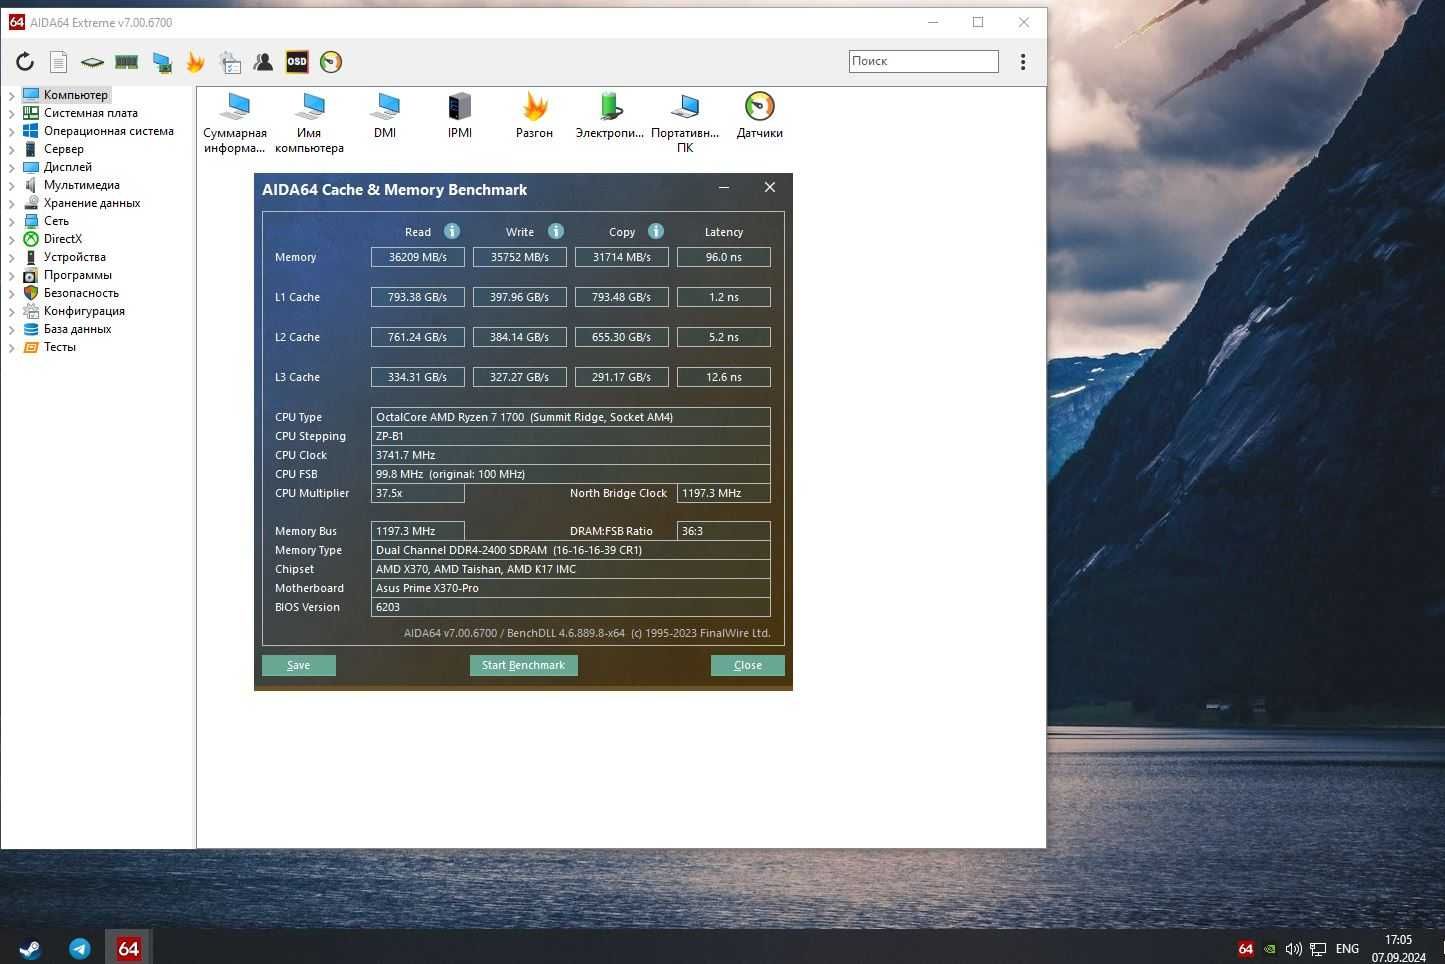Open the Report document icon
The image size is (1445, 964).
pos(59,62)
